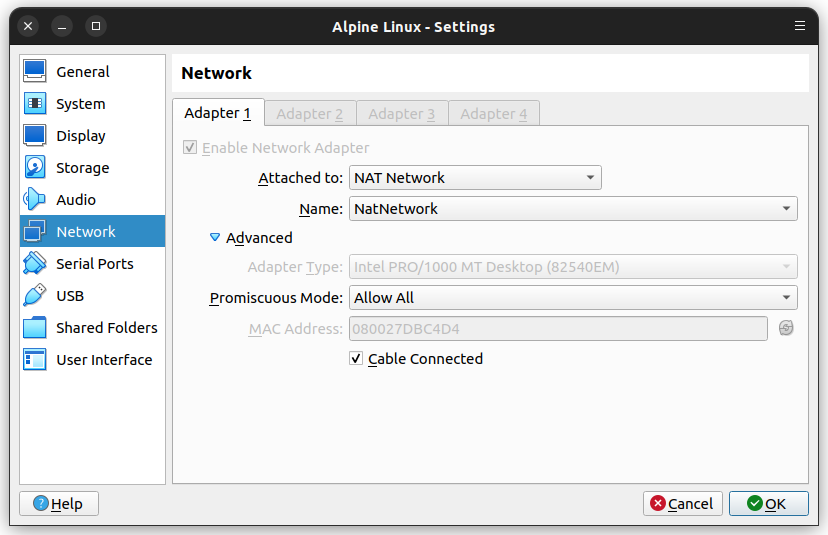Select the System chip icon
828x535 pixels.
[x=35, y=104]
